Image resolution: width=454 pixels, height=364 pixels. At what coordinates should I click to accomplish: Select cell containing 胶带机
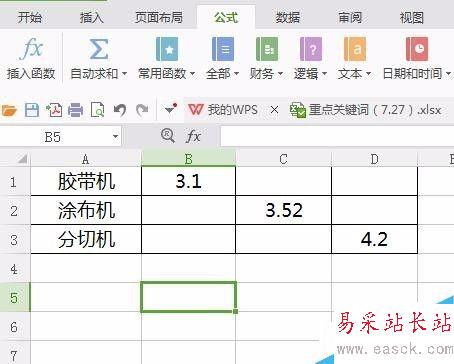86,182
